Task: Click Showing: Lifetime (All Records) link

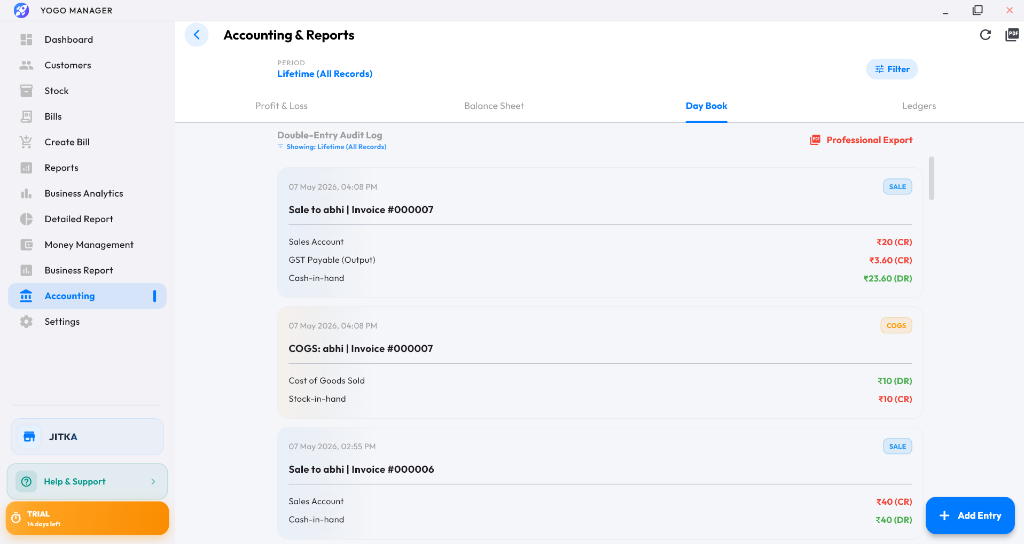Action: tap(336, 147)
